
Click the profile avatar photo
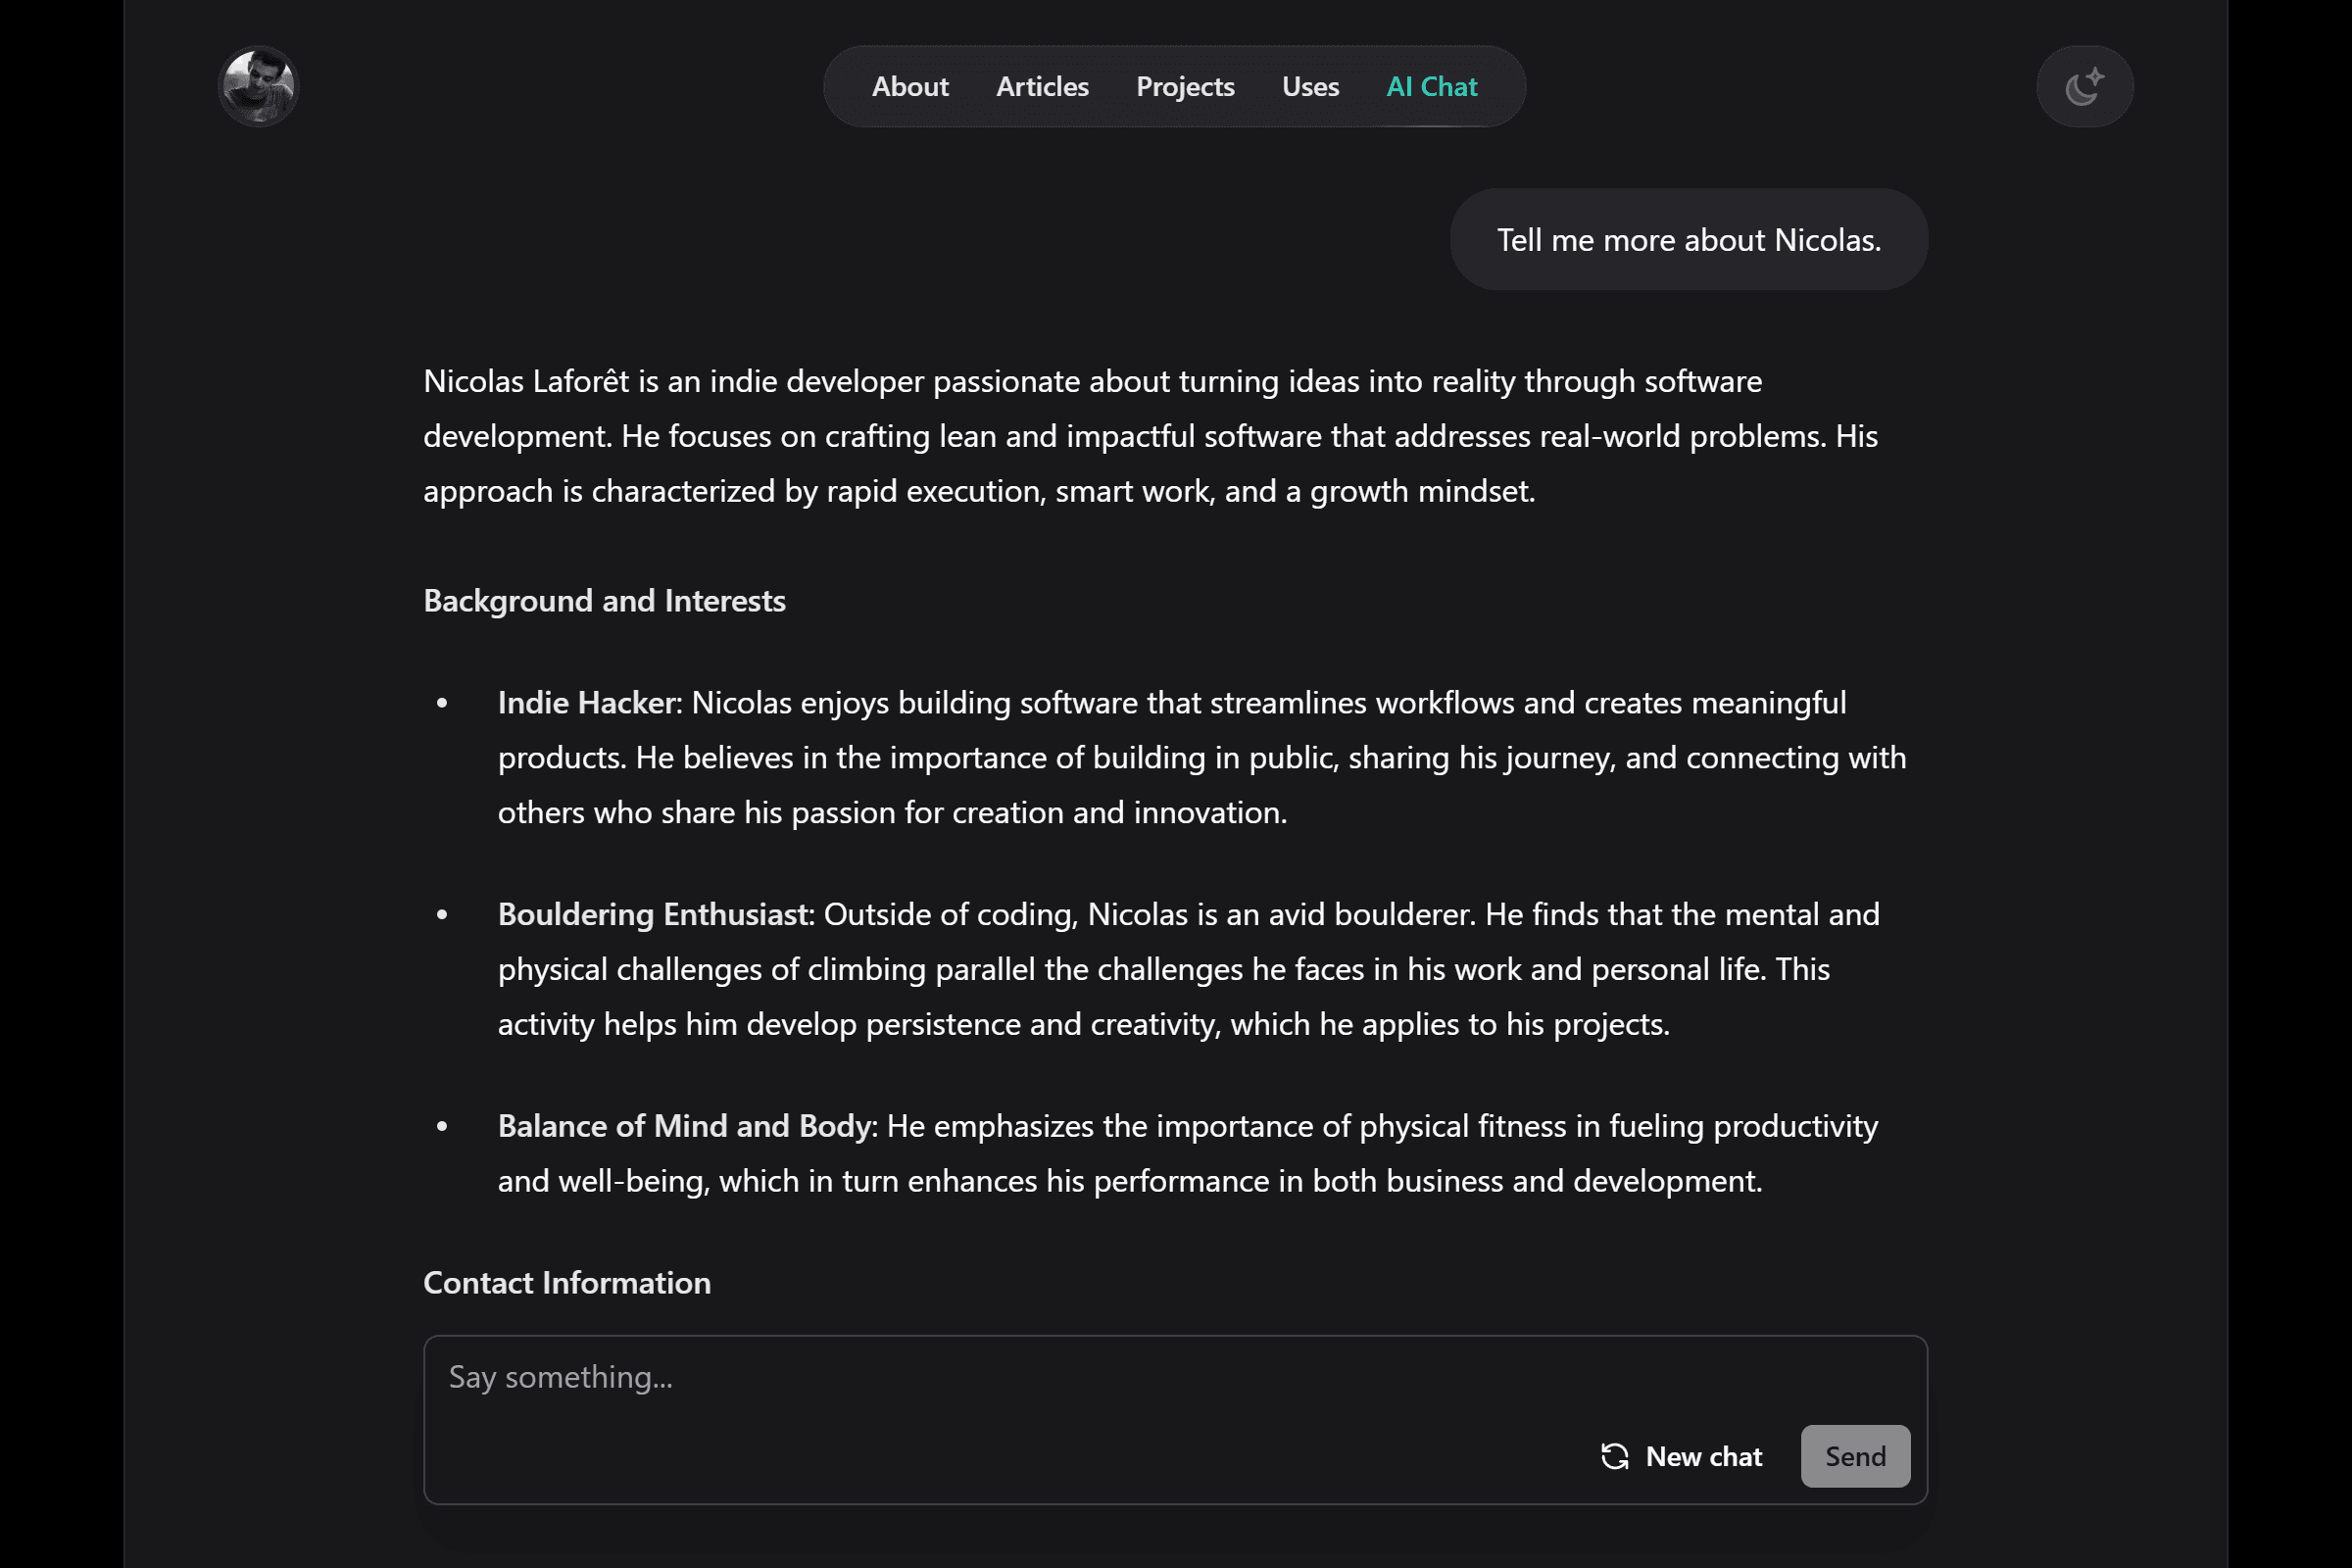click(258, 86)
